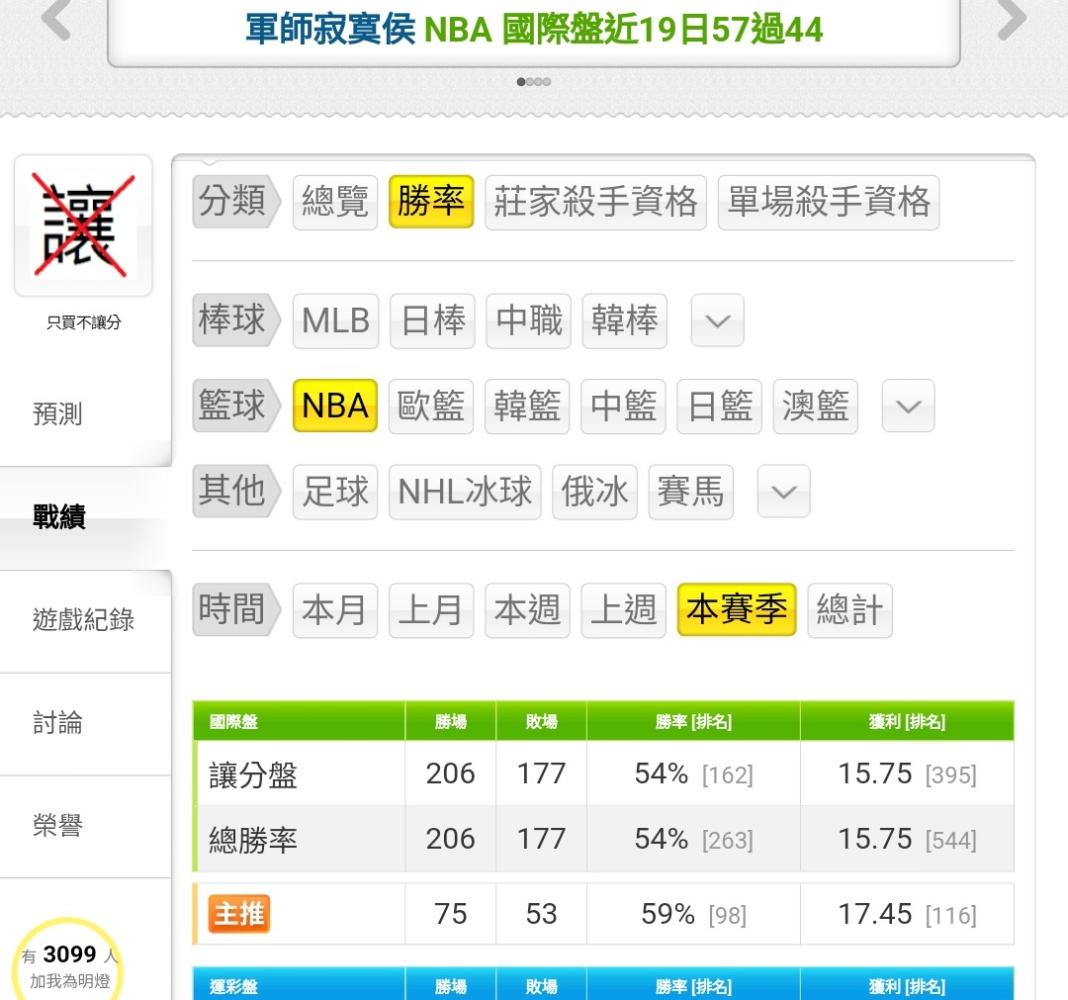Click the 總勝率 row label
1068x1000 pixels.
click(253, 840)
